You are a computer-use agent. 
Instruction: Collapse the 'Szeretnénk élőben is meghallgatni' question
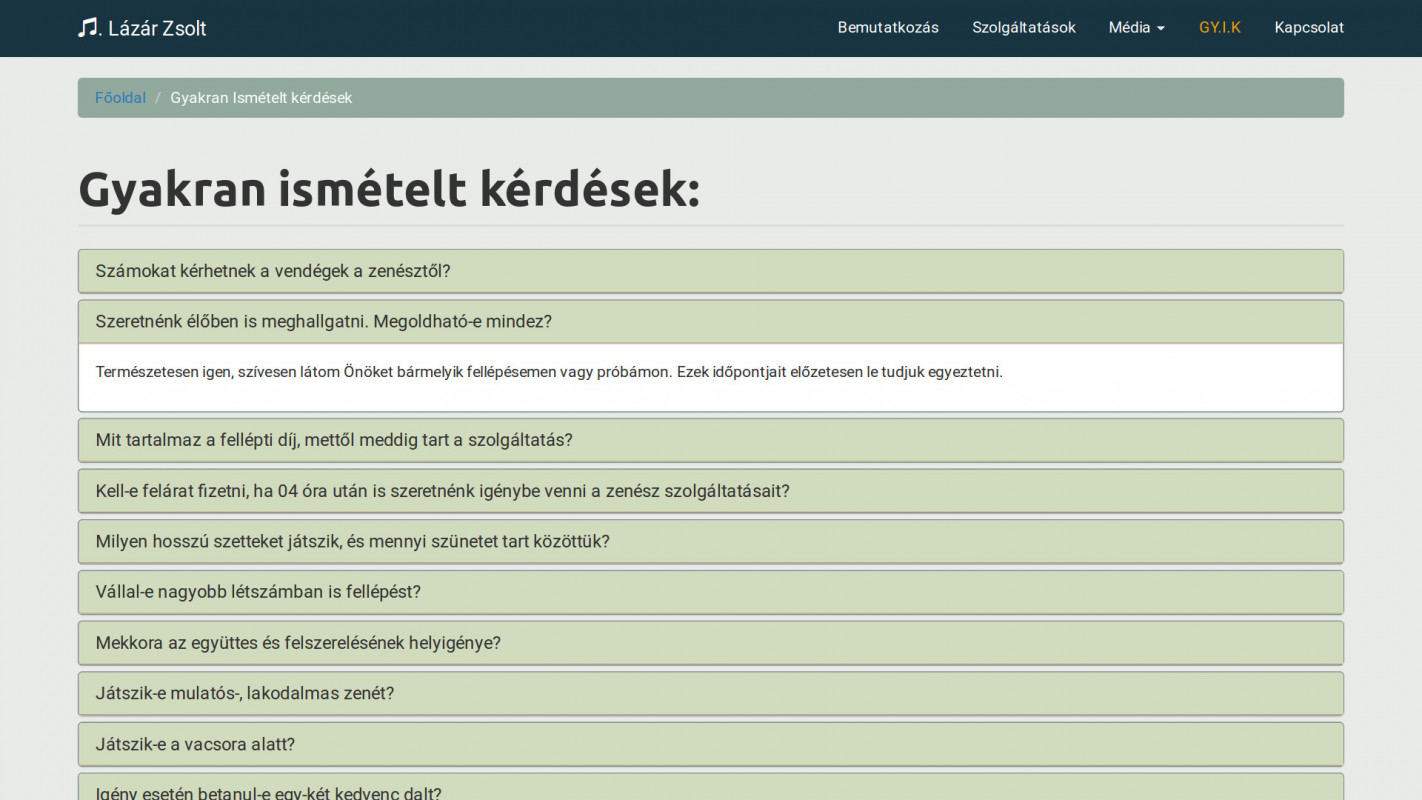pyautogui.click(x=323, y=322)
